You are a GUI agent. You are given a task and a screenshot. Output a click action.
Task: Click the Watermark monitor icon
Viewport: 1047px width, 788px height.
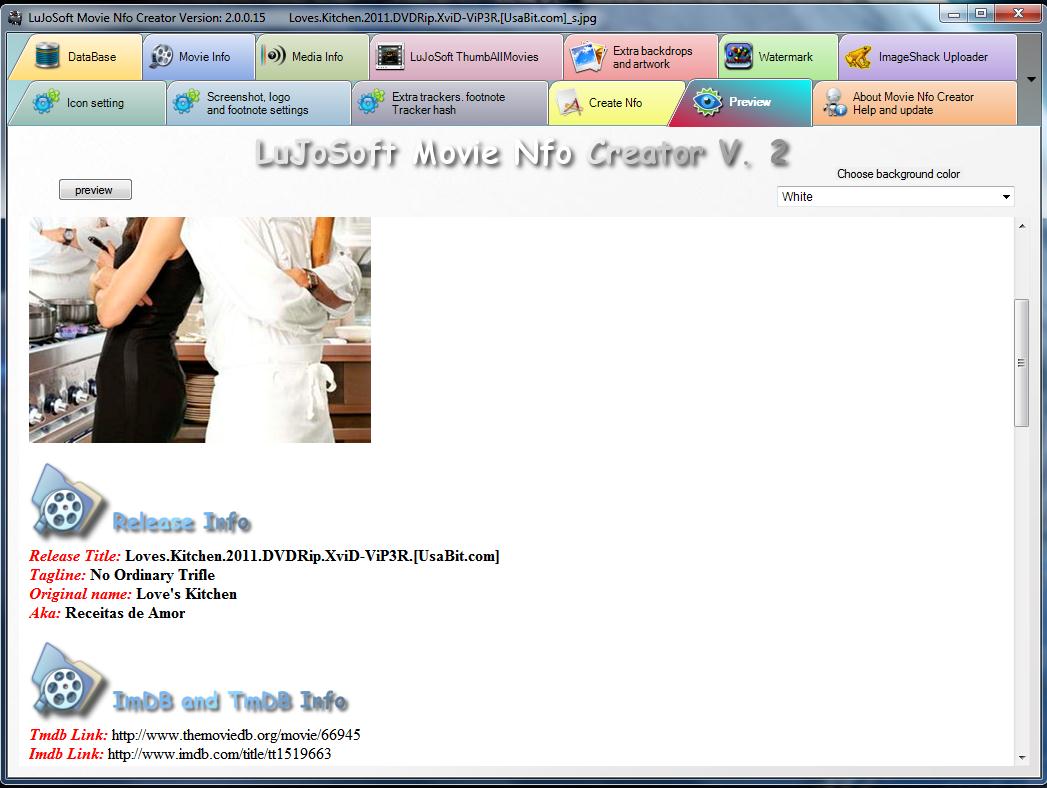(x=739, y=57)
